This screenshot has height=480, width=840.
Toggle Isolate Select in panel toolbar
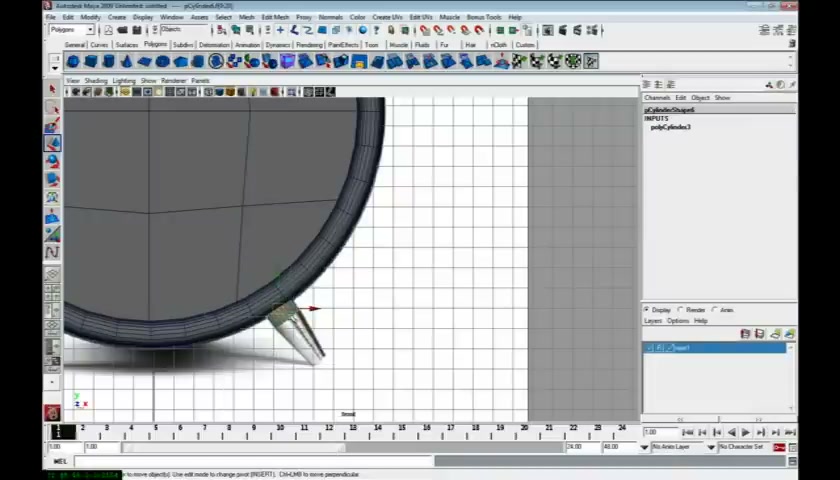point(291,92)
